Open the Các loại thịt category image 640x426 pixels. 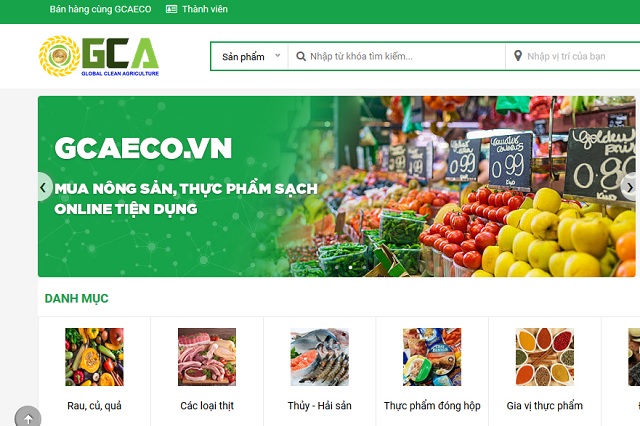[207, 357]
